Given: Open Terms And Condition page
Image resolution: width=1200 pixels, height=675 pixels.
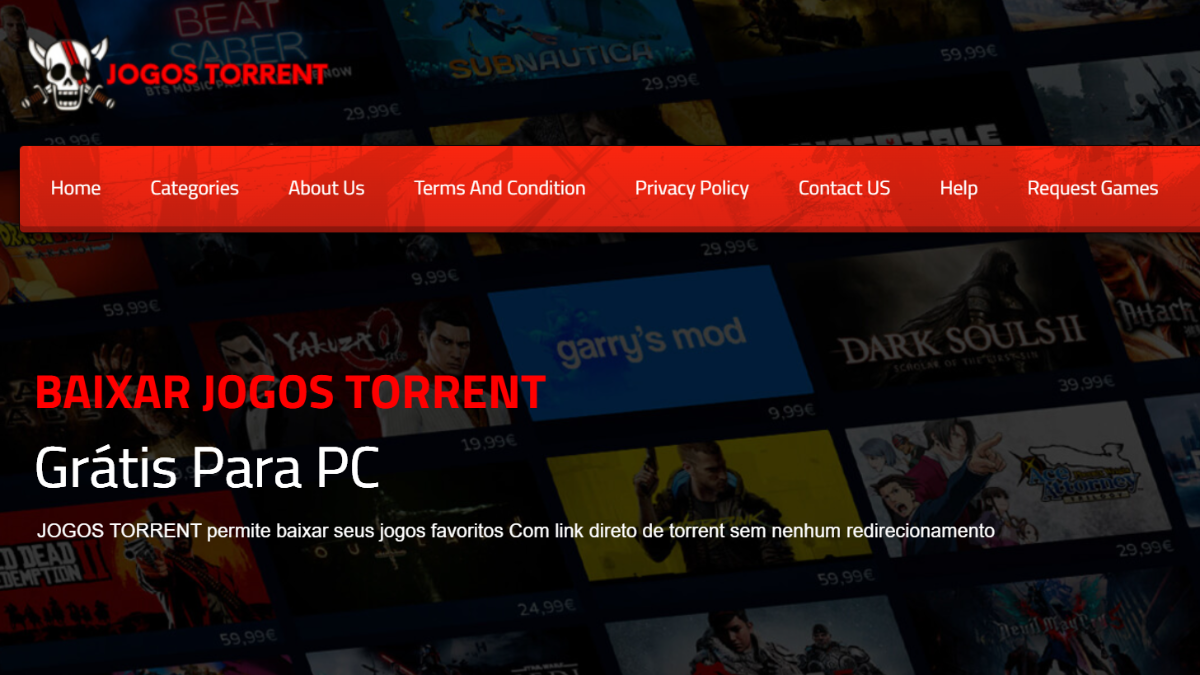Looking at the screenshot, I should (x=500, y=188).
